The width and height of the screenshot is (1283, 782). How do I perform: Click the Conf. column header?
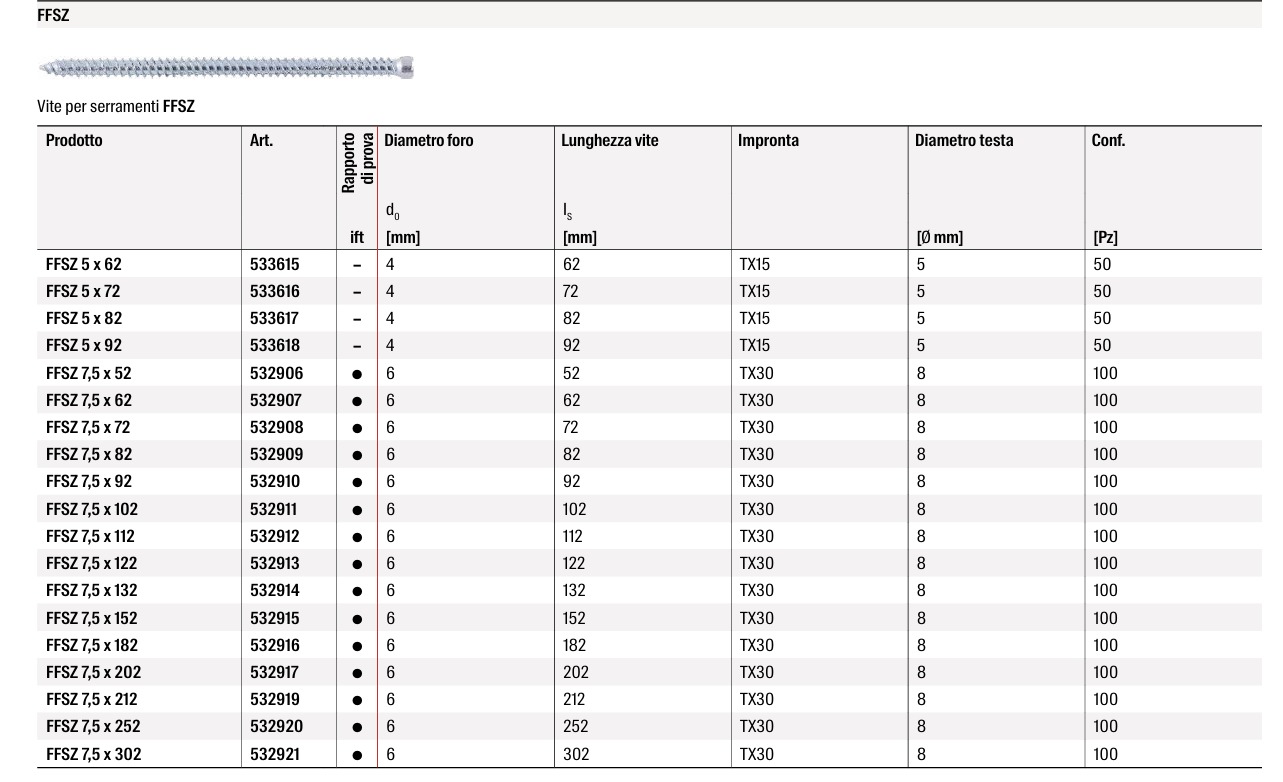(x=1109, y=141)
